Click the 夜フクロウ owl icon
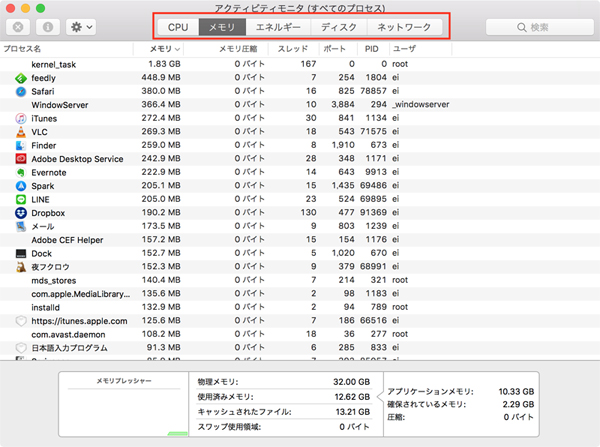The height and width of the screenshot is (447, 600). 21,267
